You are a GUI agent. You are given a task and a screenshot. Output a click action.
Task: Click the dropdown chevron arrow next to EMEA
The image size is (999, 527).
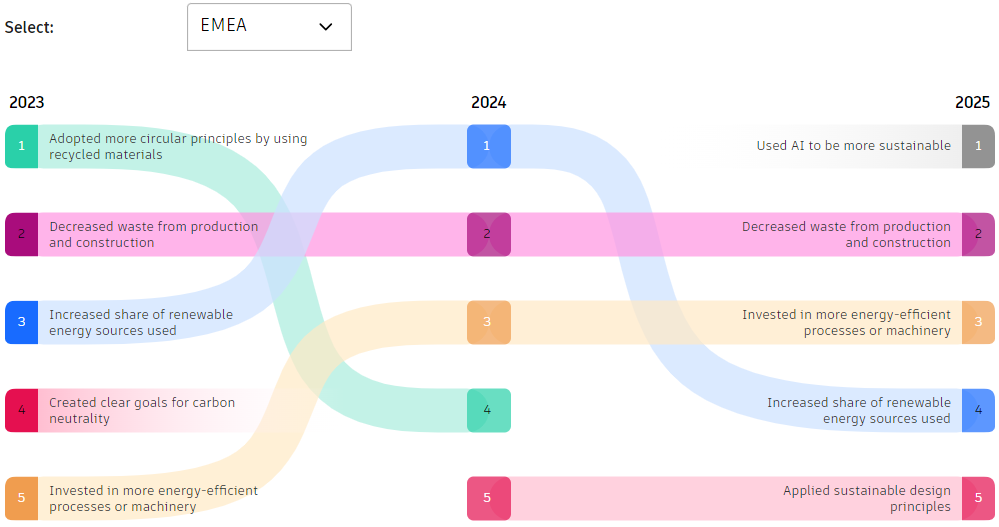325,27
